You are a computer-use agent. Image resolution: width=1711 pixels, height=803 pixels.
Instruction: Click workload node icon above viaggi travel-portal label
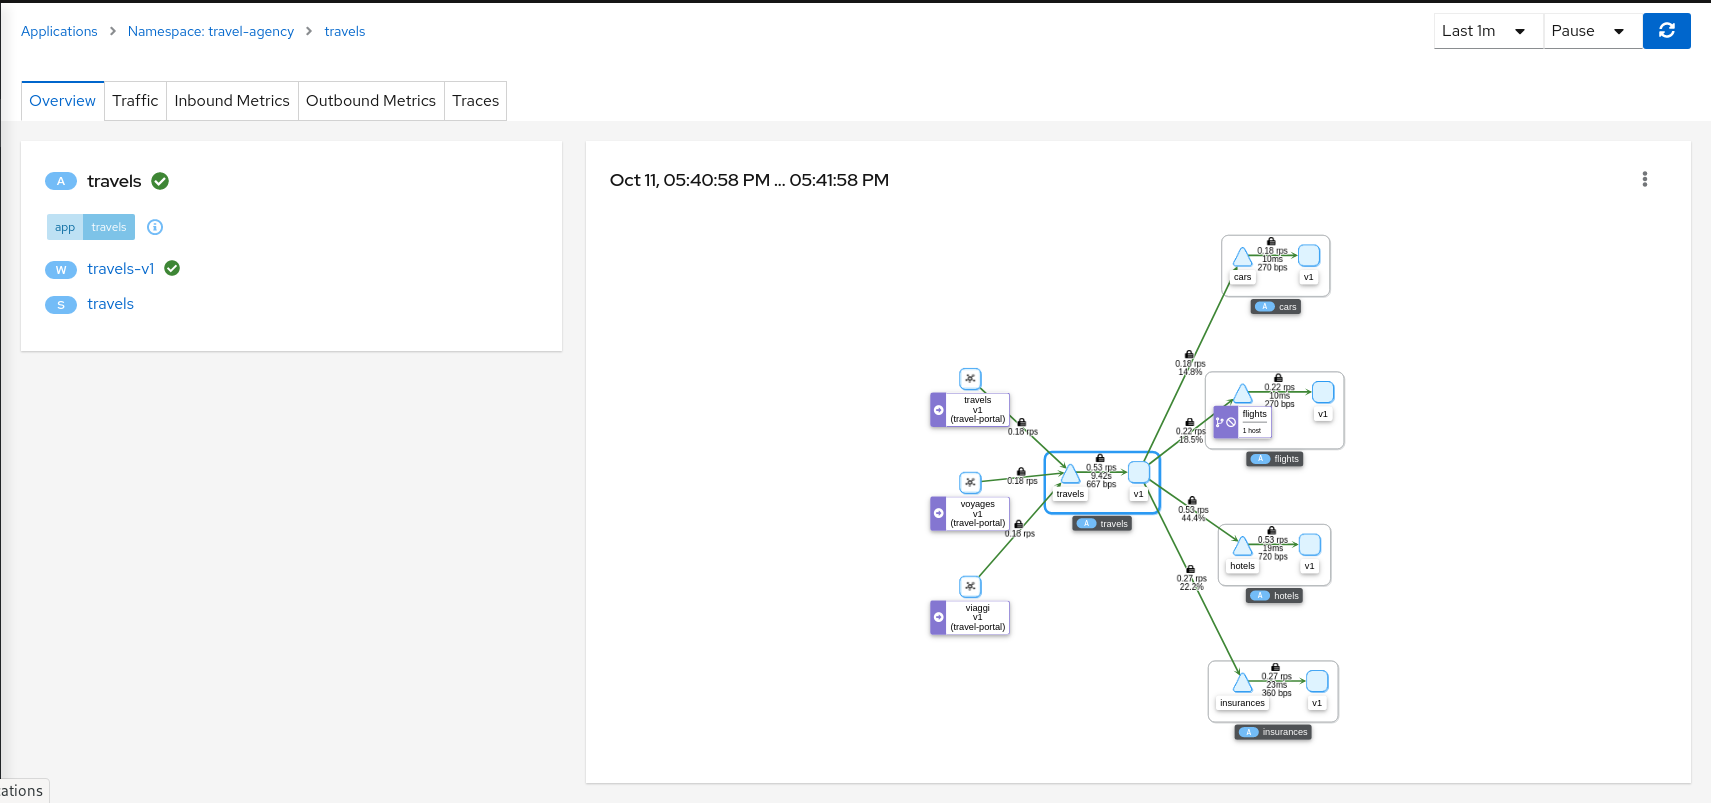970,586
